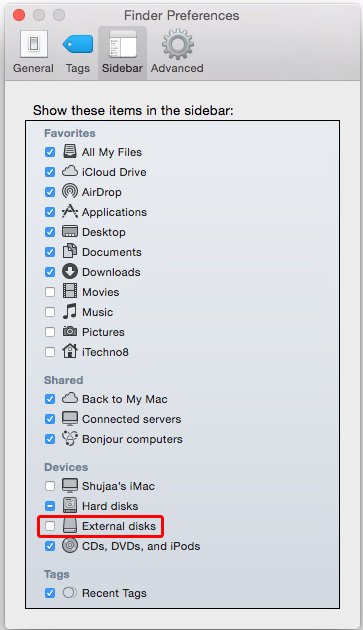Click the "Downloads" label
This screenshot has width=363, height=630.
pyautogui.click(x=111, y=272)
